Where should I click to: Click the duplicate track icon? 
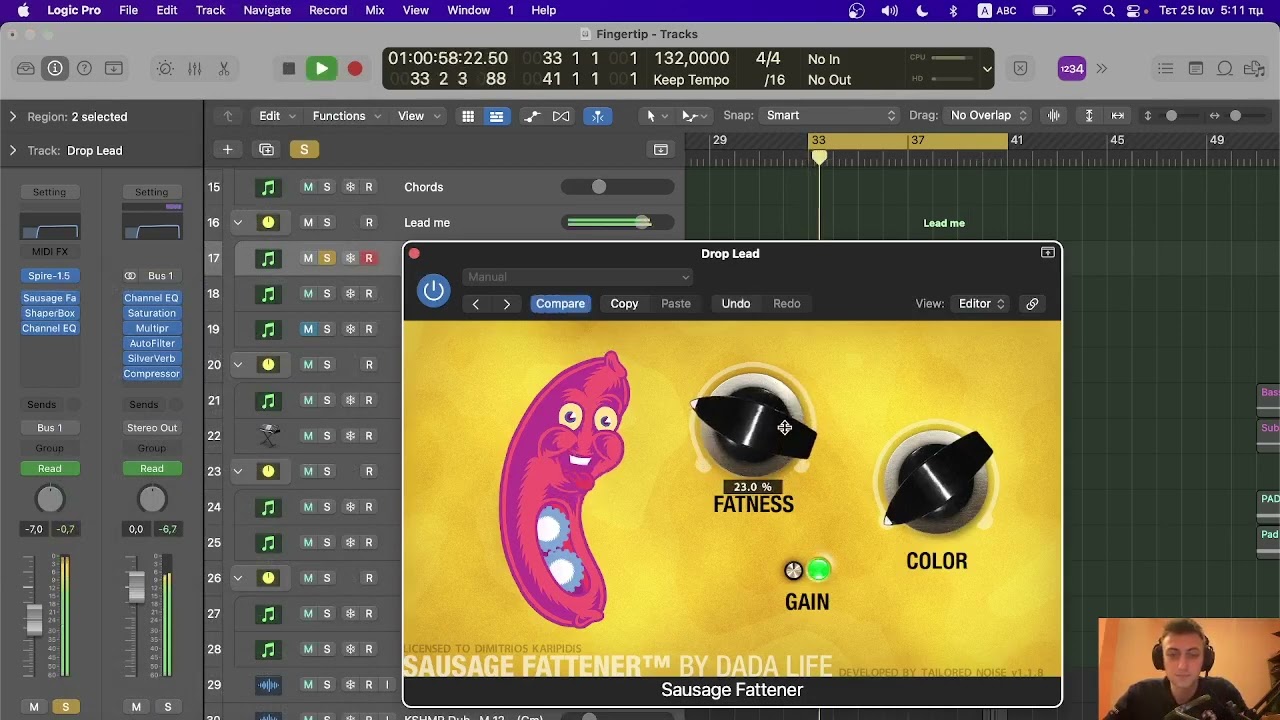click(266, 150)
